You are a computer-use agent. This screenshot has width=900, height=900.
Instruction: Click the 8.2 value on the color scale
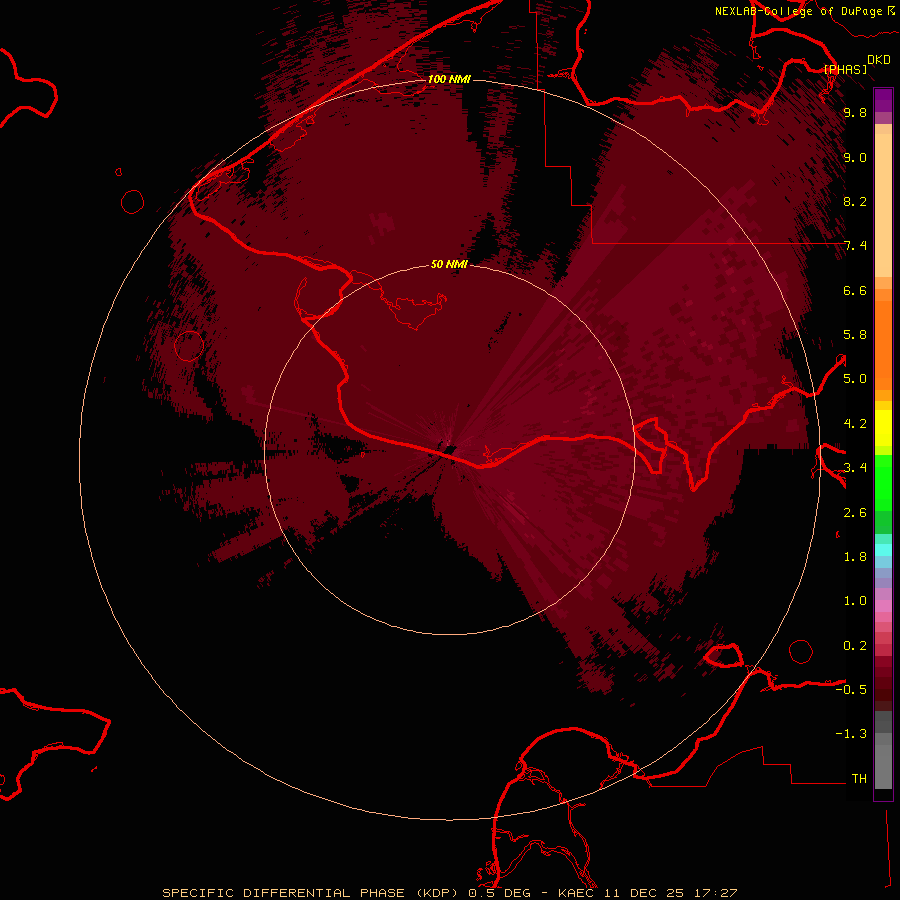(855, 201)
